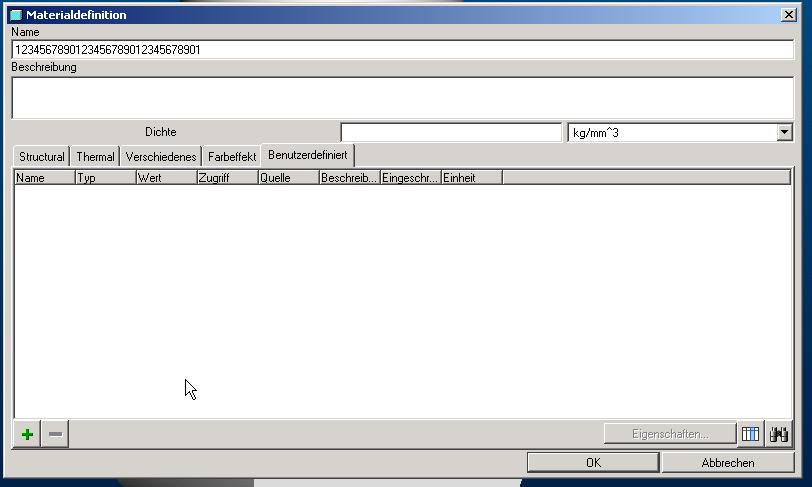Open the Verschiedenes tab
812x487 pixels.
pos(161,156)
